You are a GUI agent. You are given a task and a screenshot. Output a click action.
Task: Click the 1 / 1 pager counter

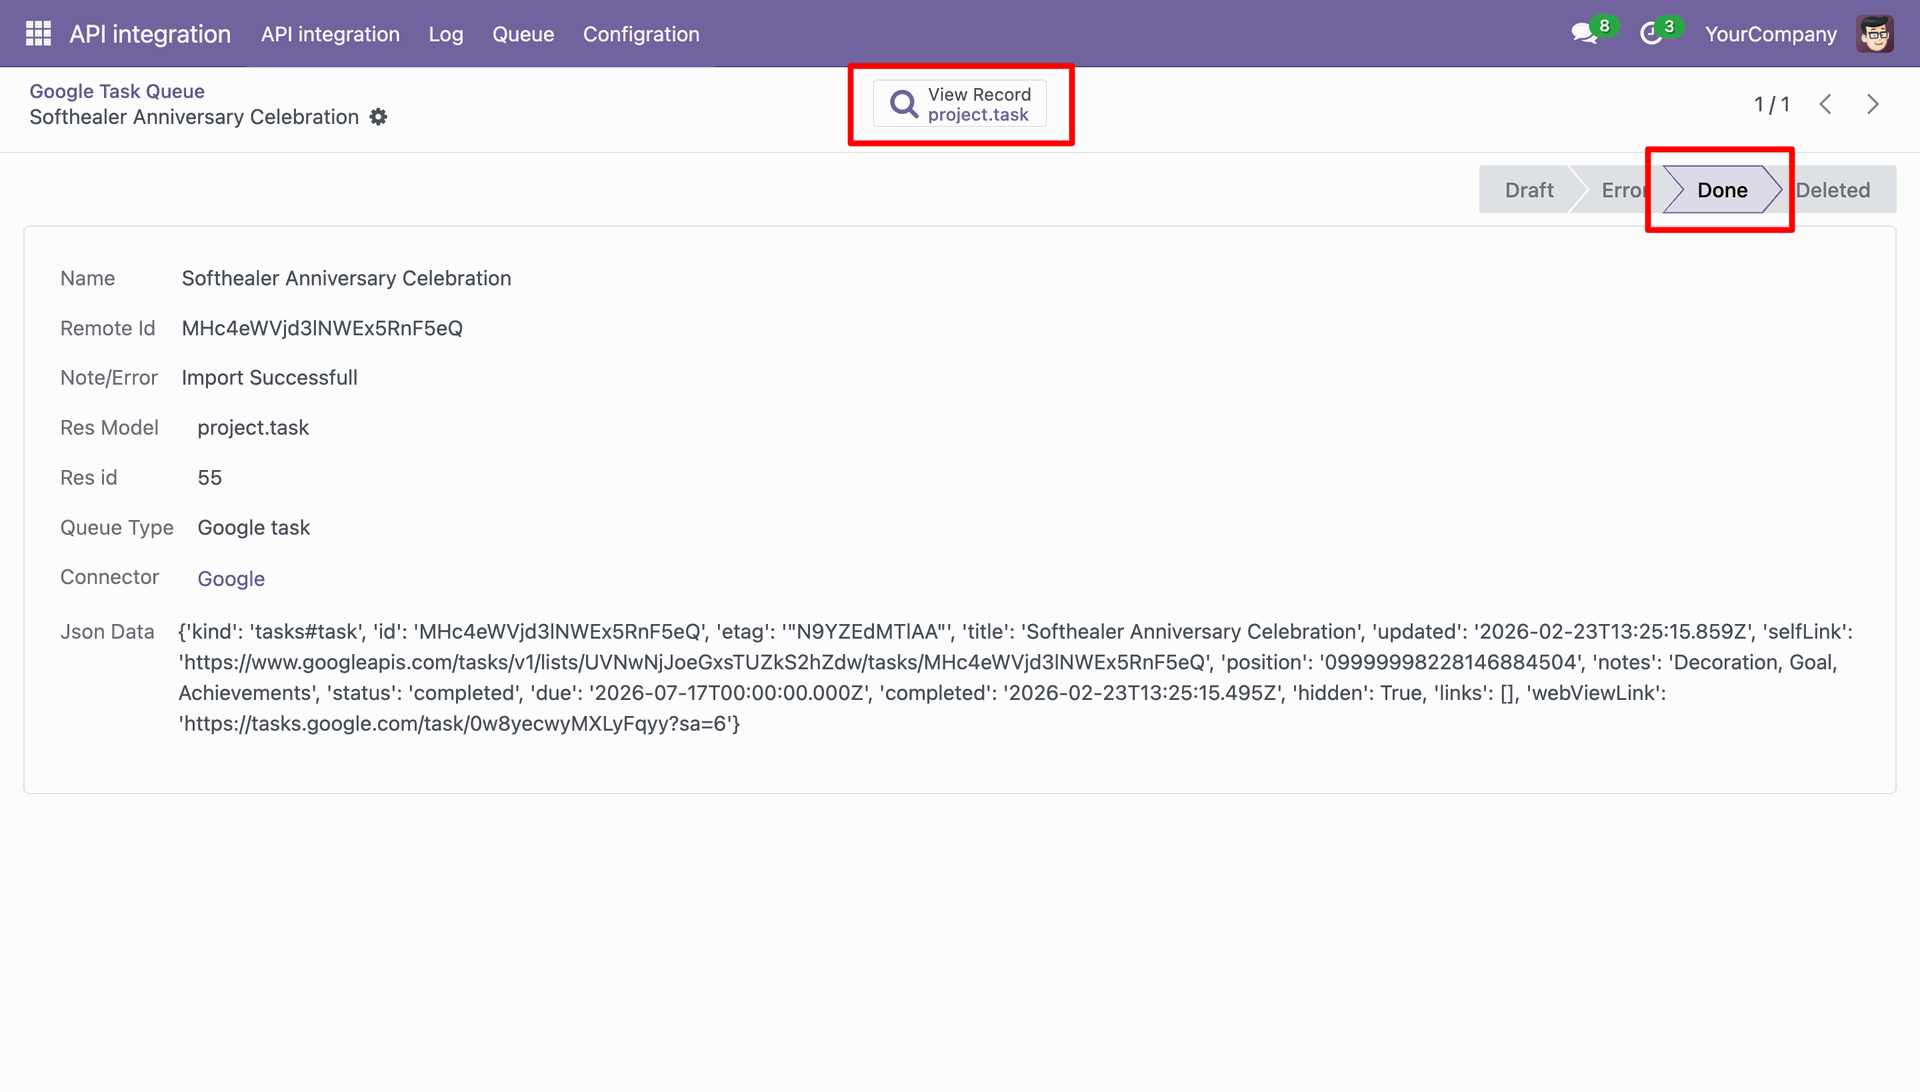click(x=1771, y=104)
